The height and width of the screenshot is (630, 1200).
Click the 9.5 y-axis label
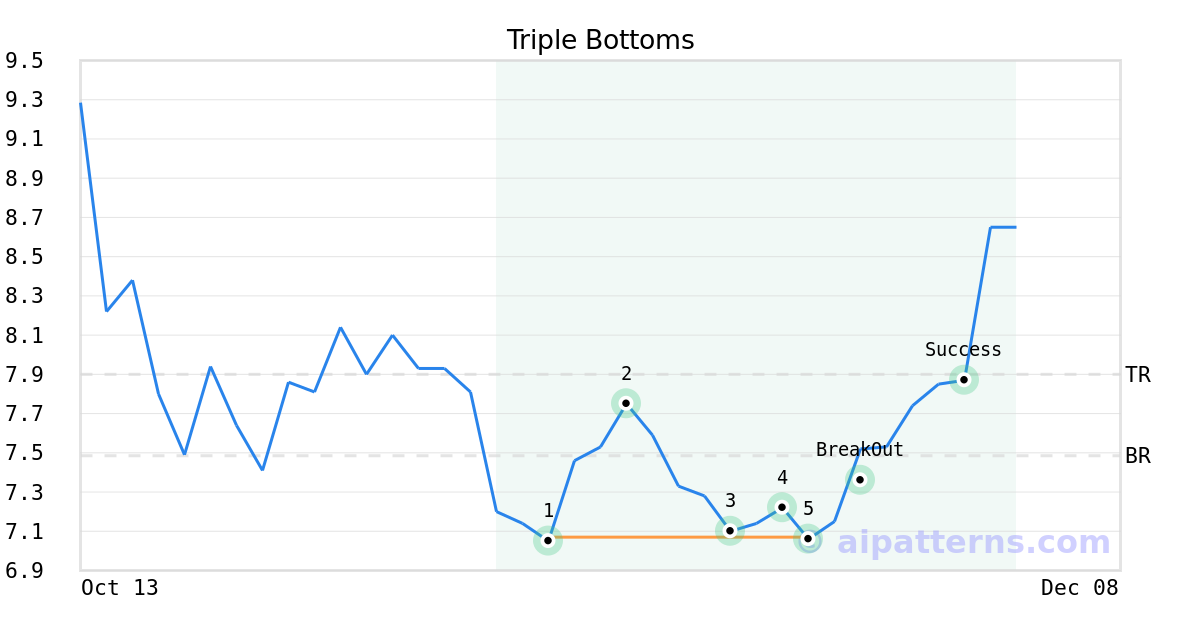tap(24, 61)
